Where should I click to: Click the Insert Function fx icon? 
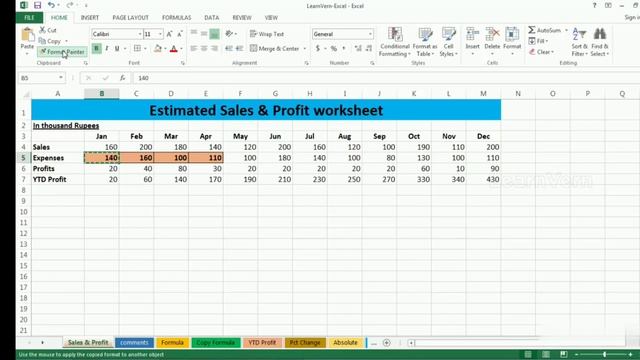point(122,78)
